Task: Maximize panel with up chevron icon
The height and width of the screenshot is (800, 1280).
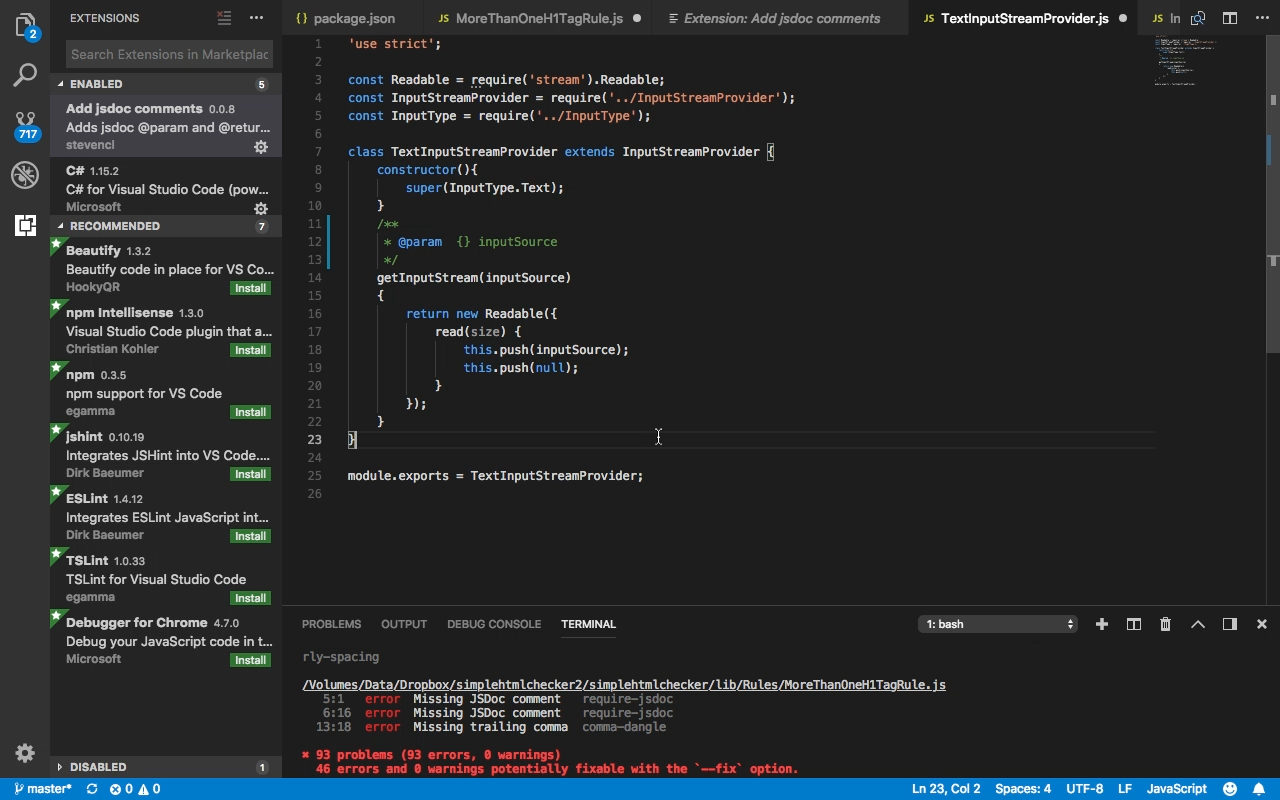Action: point(1198,624)
